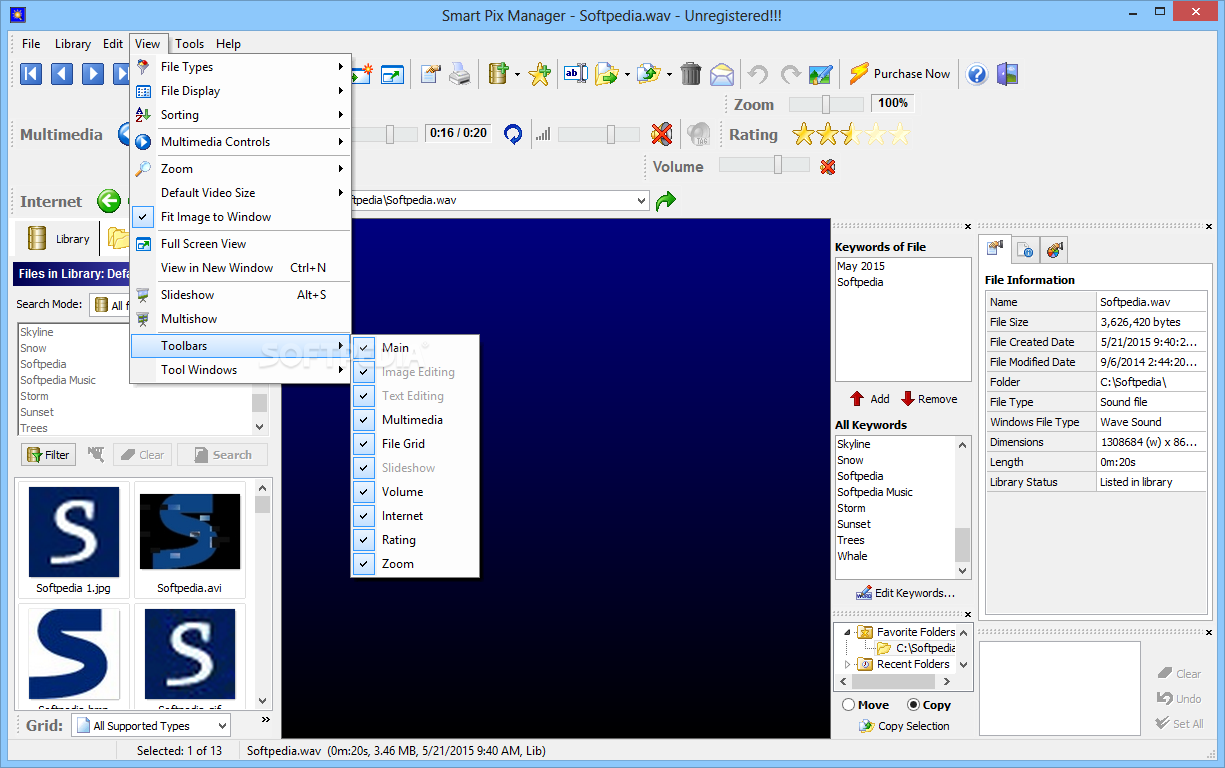Screen dimensions: 1225x768
Task: Toggle the Multimedia toolbar entry
Action: point(415,420)
